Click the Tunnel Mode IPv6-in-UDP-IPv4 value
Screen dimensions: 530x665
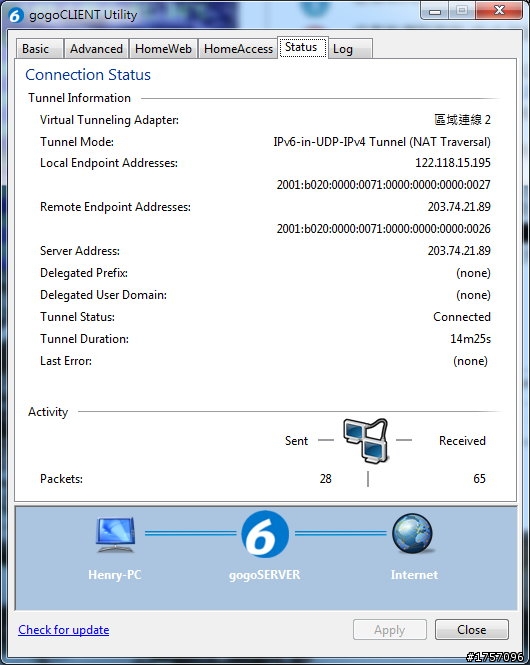(382, 142)
